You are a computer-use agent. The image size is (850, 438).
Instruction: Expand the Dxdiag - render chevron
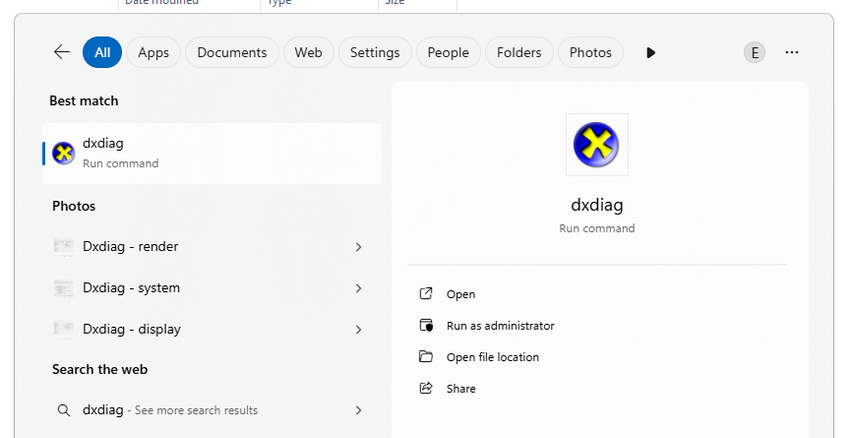point(358,247)
